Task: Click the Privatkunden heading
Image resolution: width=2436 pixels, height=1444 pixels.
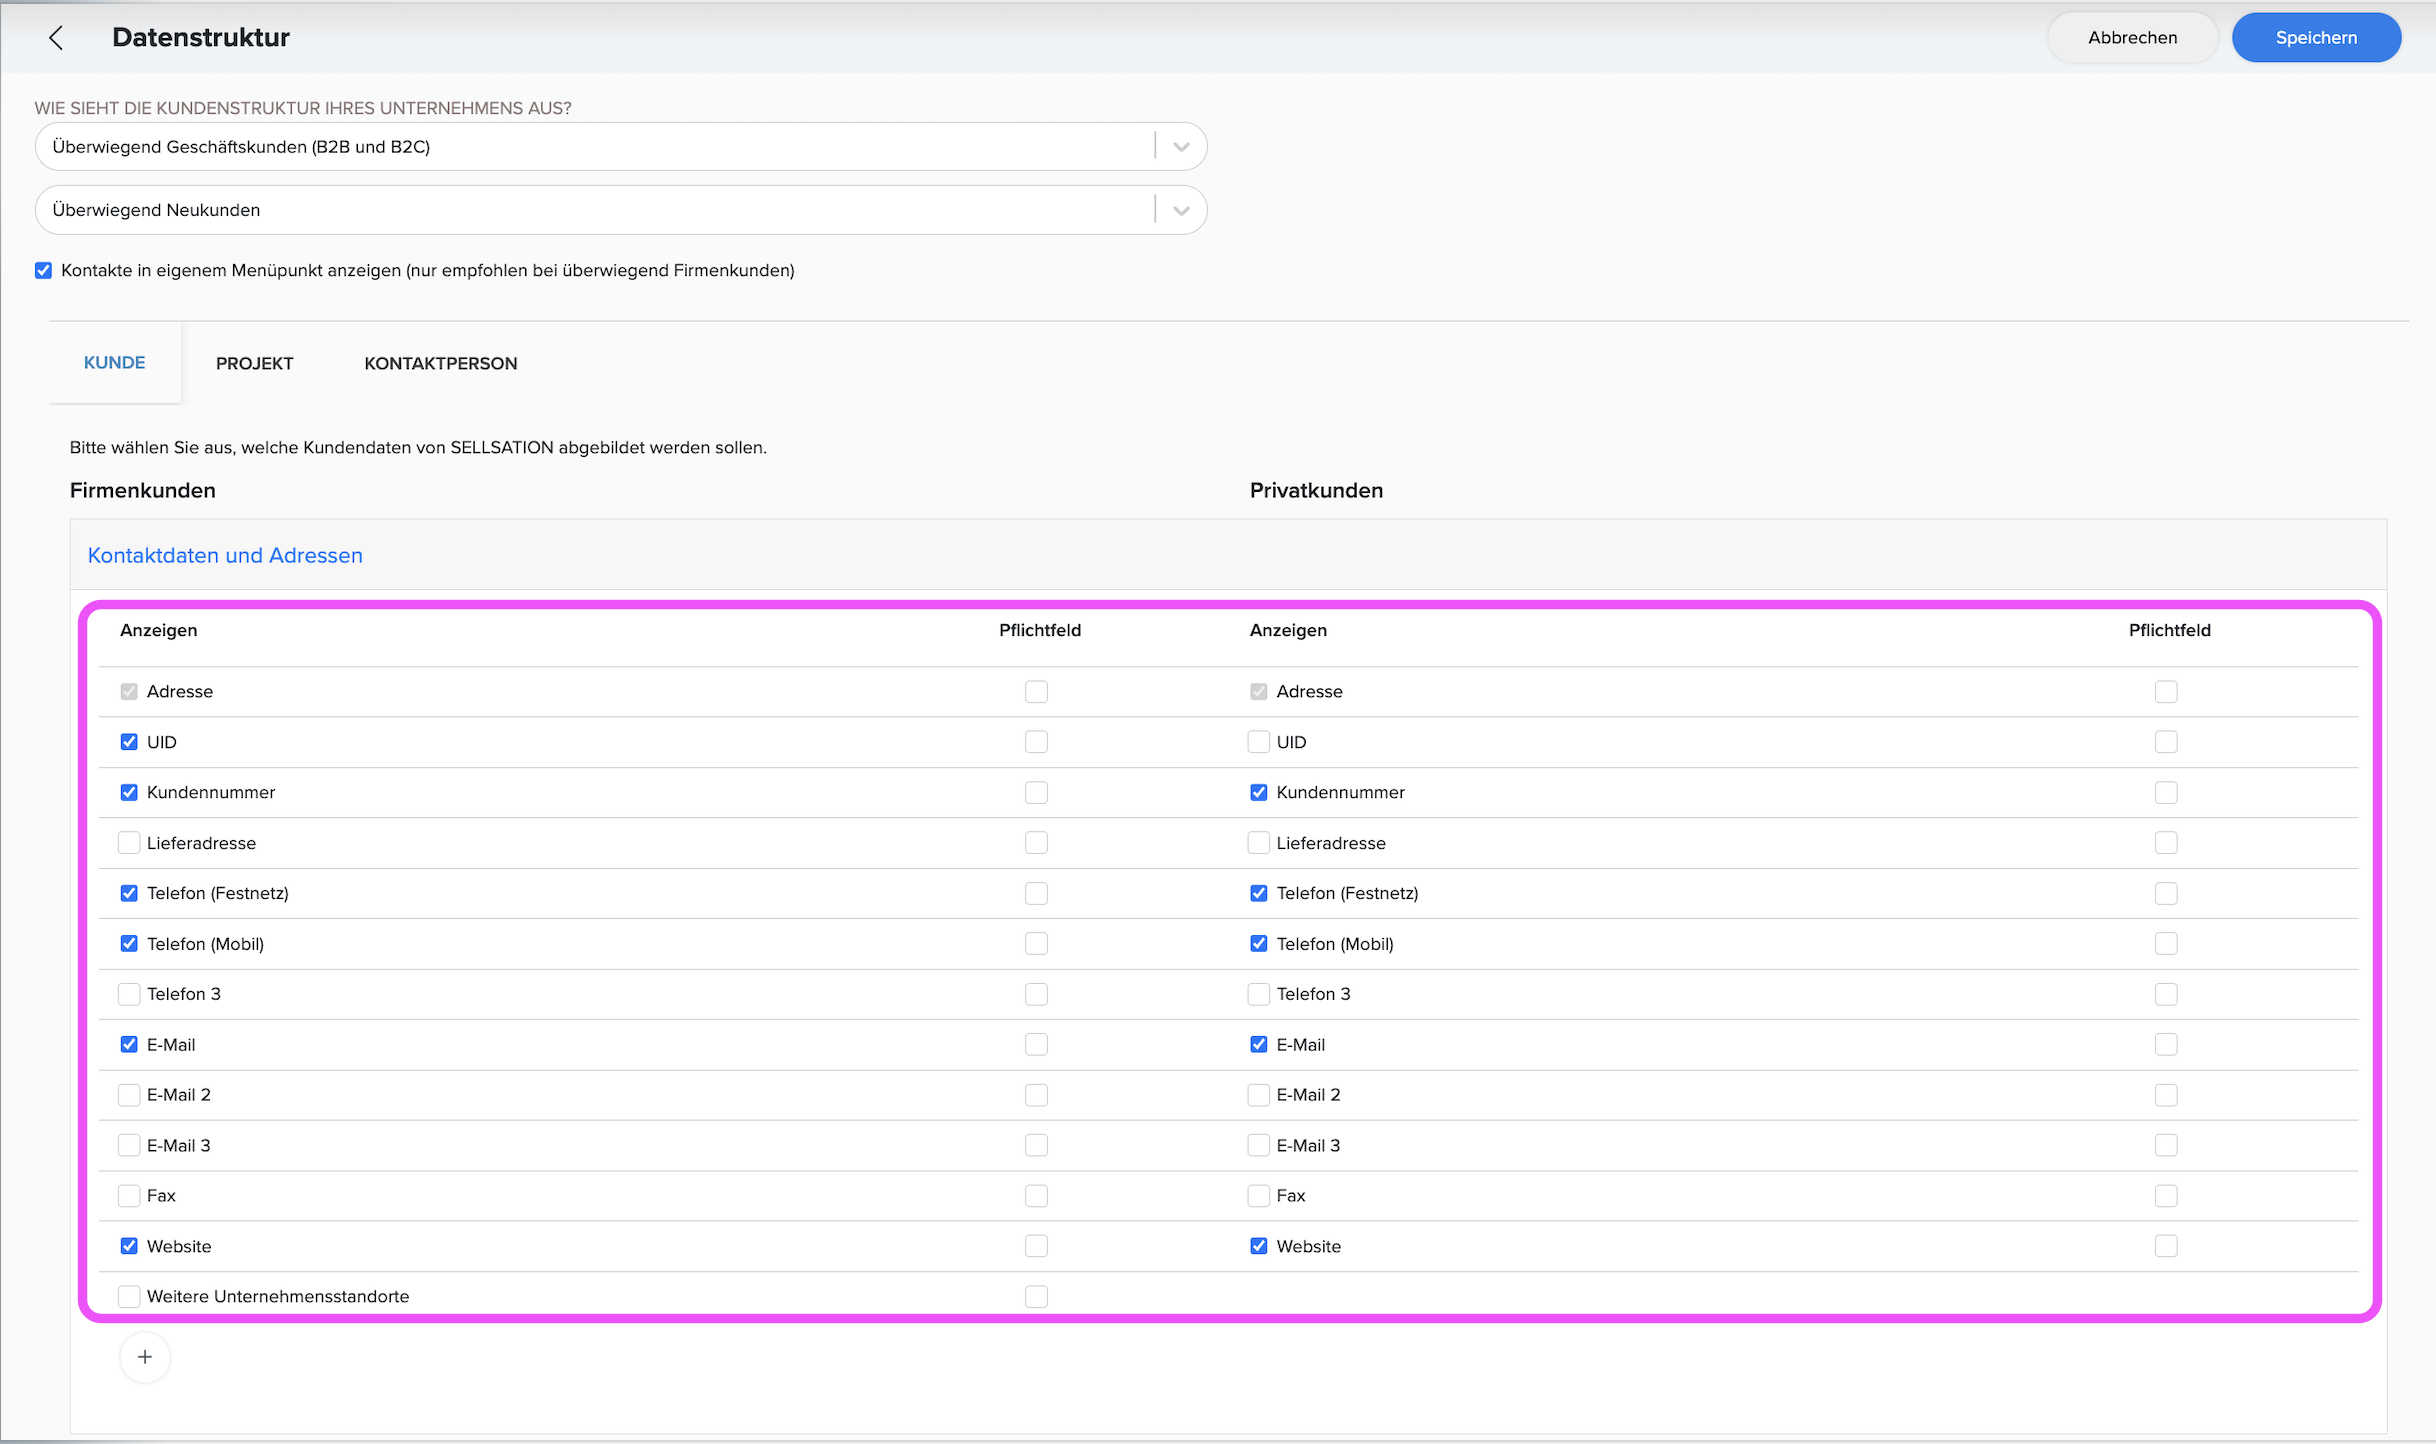Action: click(1317, 491)
